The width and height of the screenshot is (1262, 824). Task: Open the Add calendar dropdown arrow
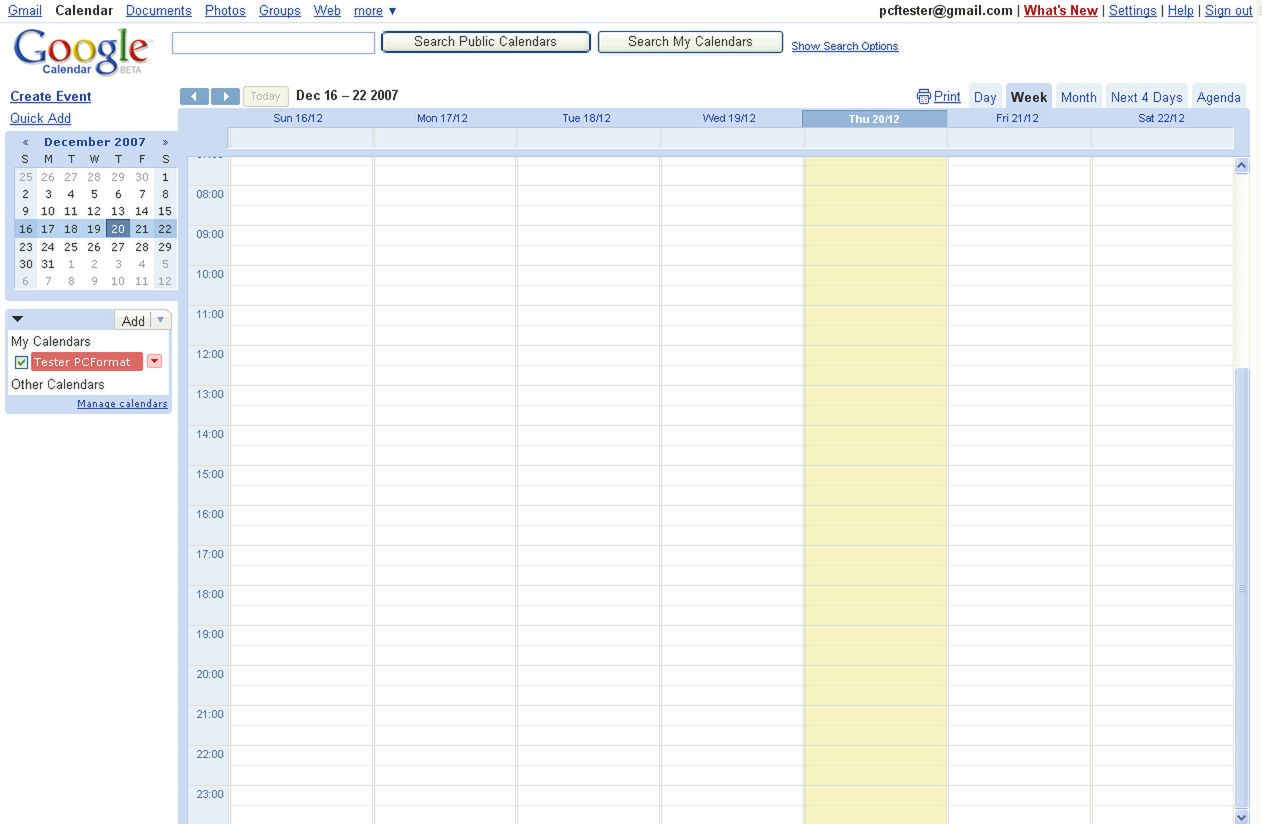[x=161, y=320]
